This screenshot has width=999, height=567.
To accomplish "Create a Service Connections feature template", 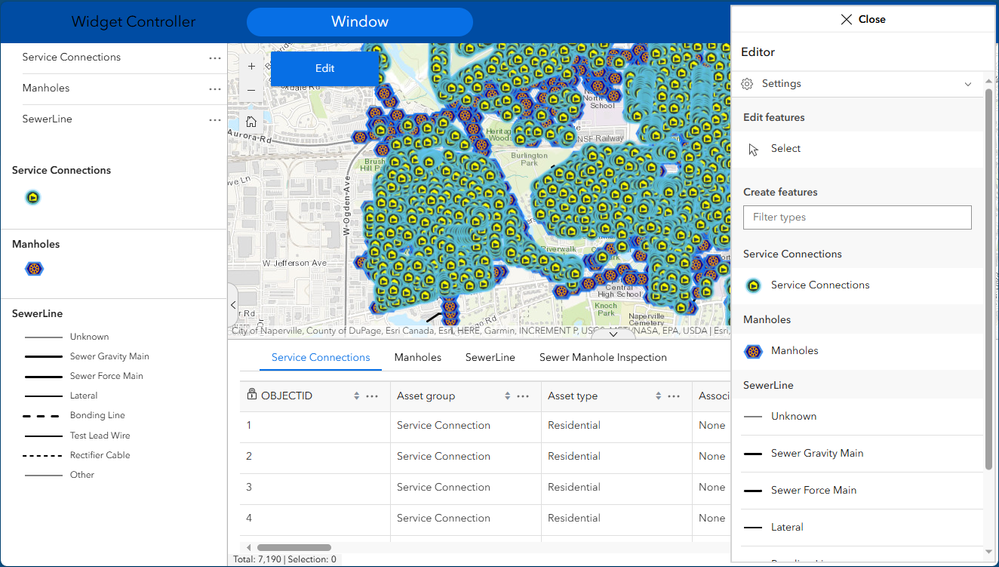I will pyautogui.click(x=863, y=285).
